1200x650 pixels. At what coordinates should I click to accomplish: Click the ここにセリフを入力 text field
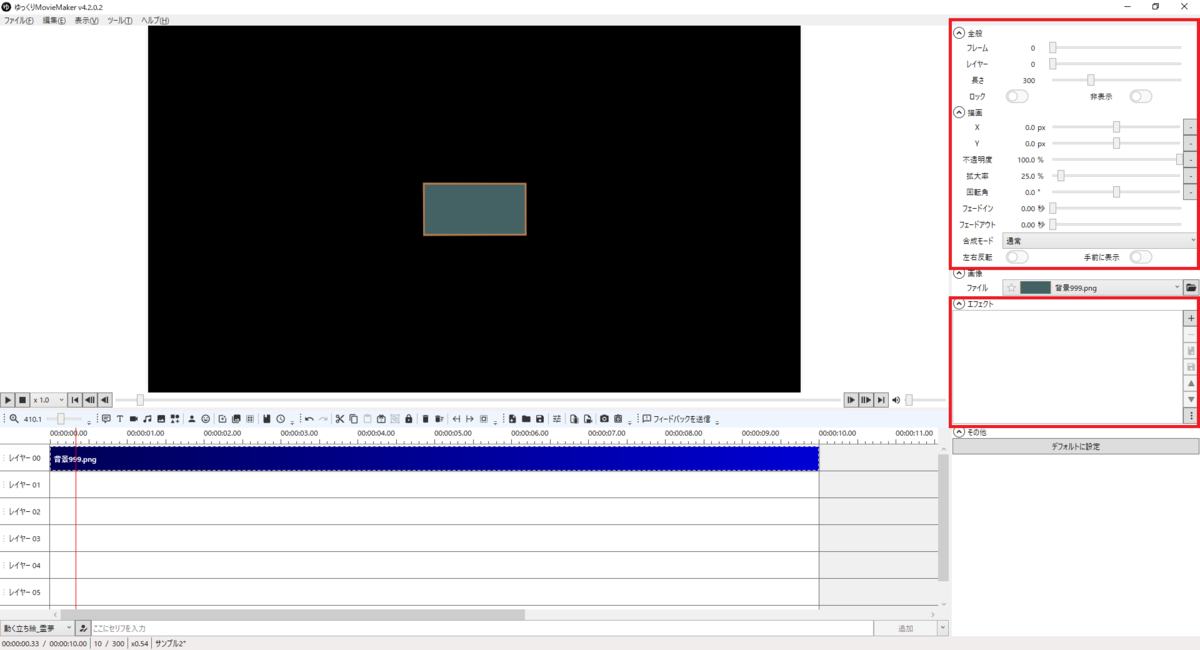point(481,628)
